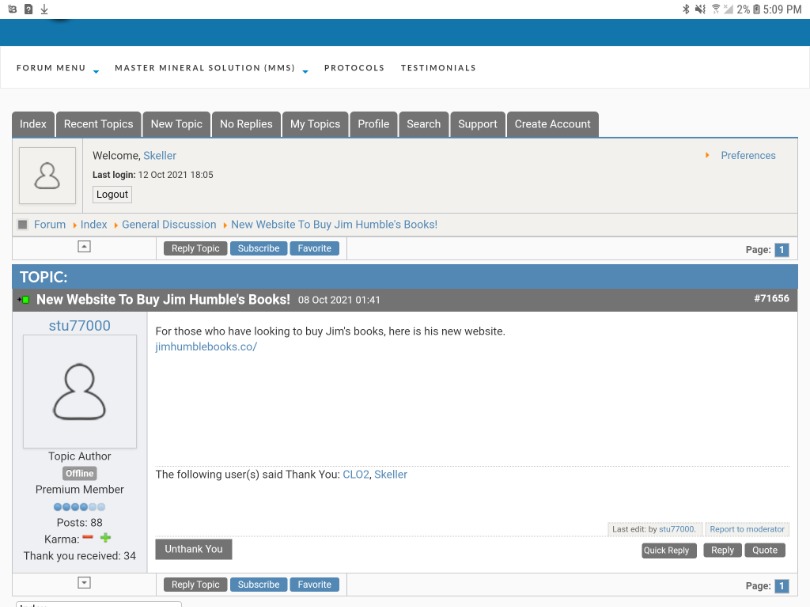Viewport: 810px width, 607px height.
Task: Click the red minus karma icon
Action: [88, 538]
